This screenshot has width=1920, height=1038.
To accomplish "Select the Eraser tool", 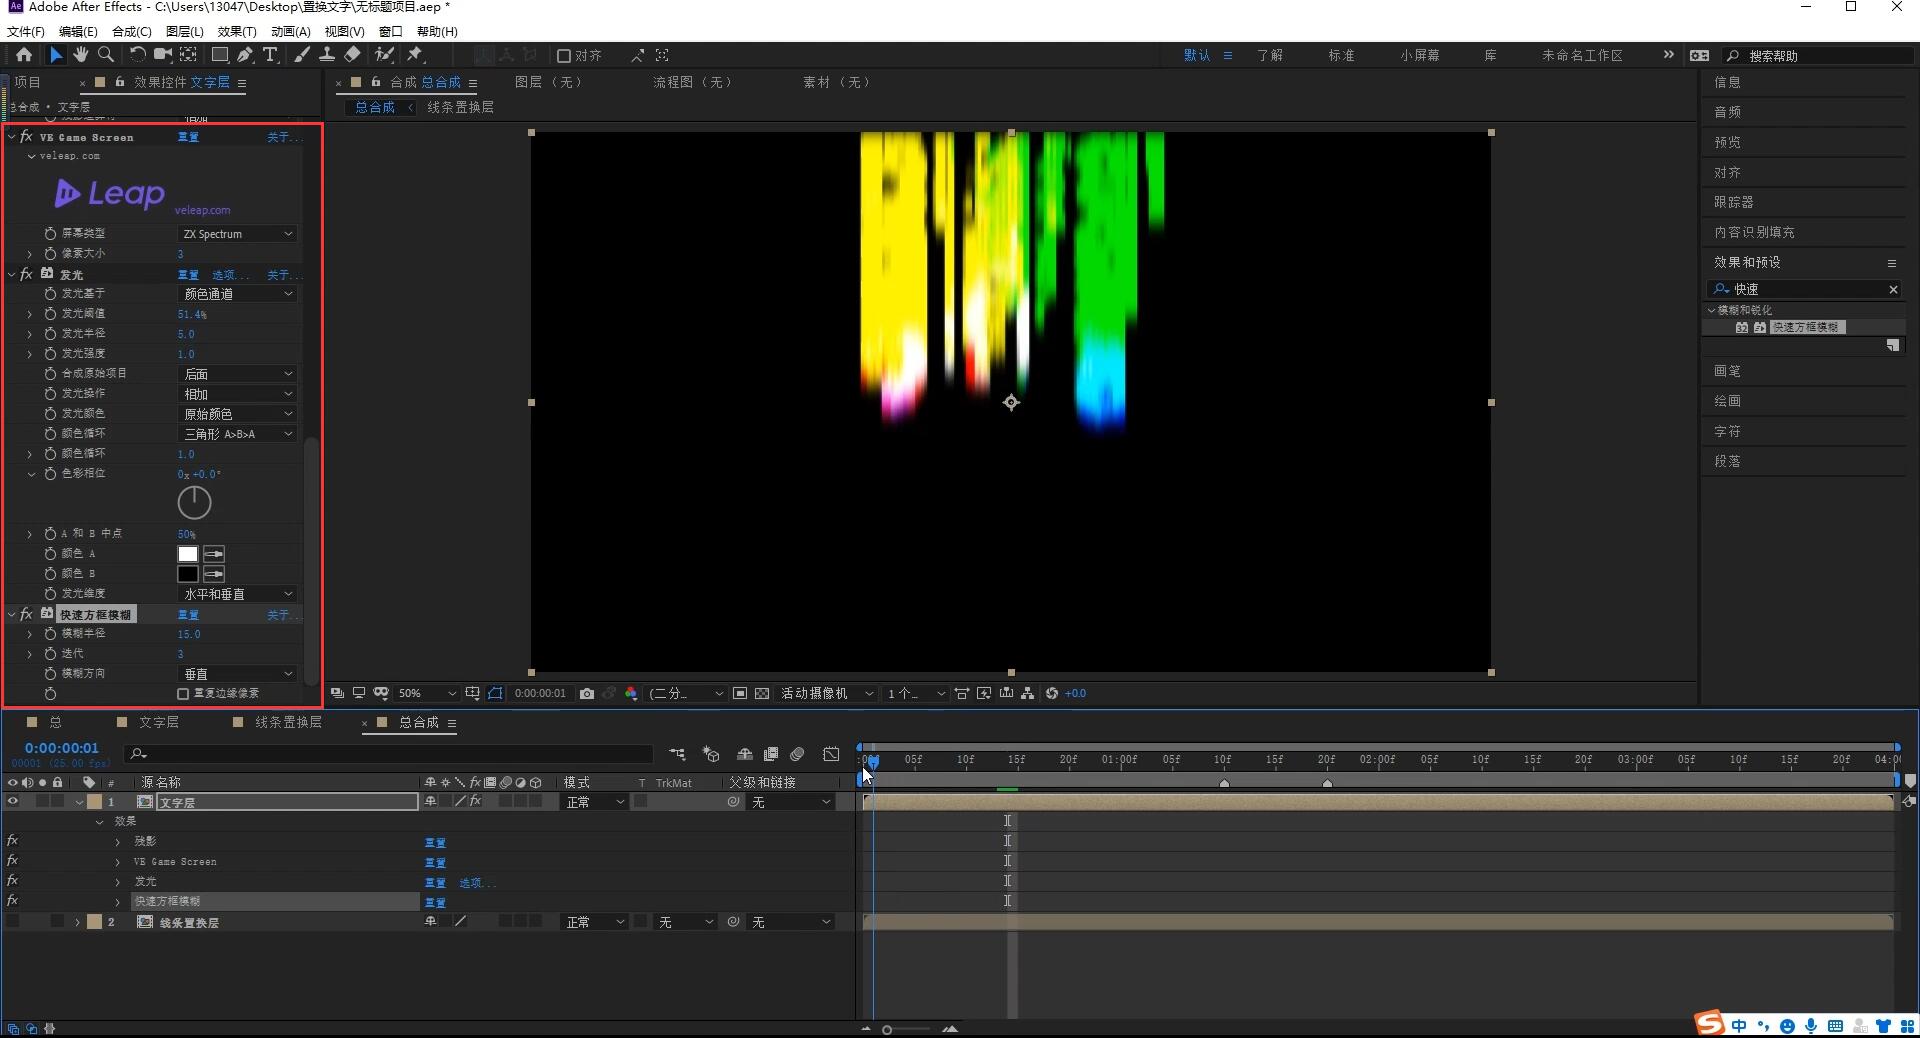I will coord(352,55).
